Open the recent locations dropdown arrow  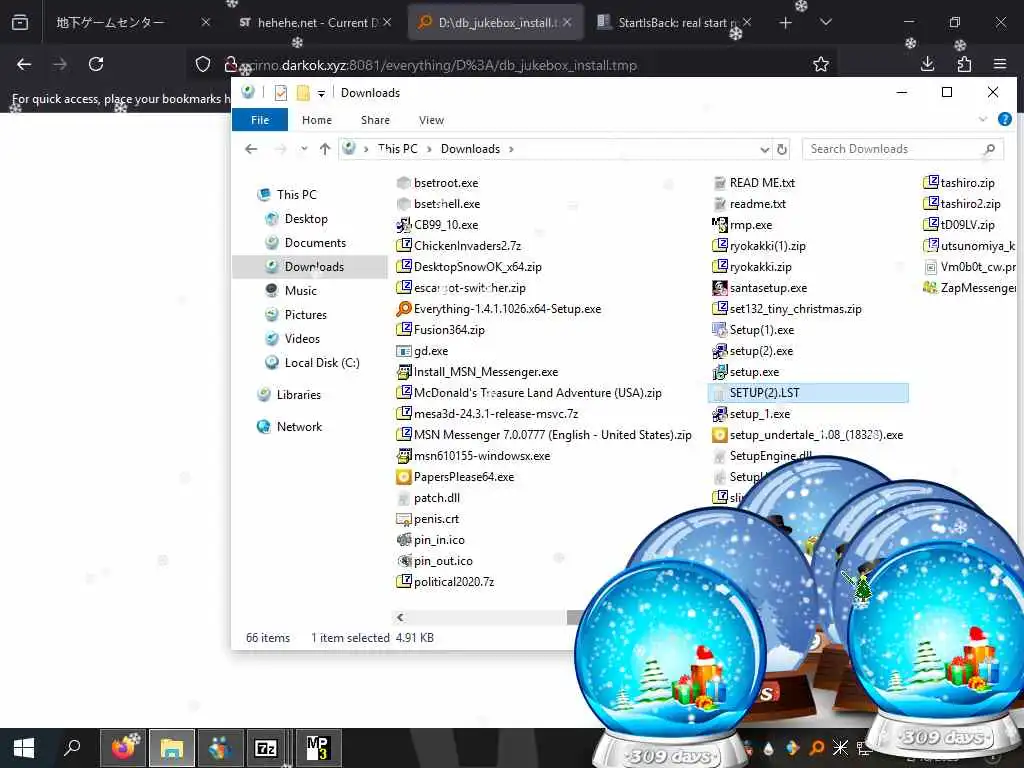click(x=304, y=149)
